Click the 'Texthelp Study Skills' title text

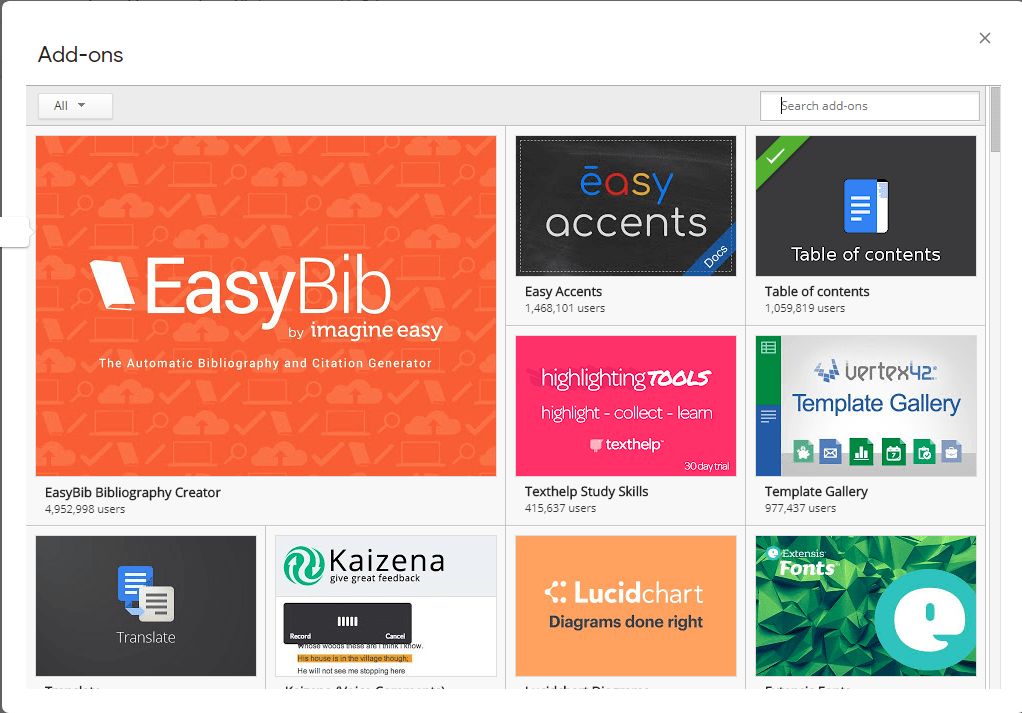click(x=587, y=491)
